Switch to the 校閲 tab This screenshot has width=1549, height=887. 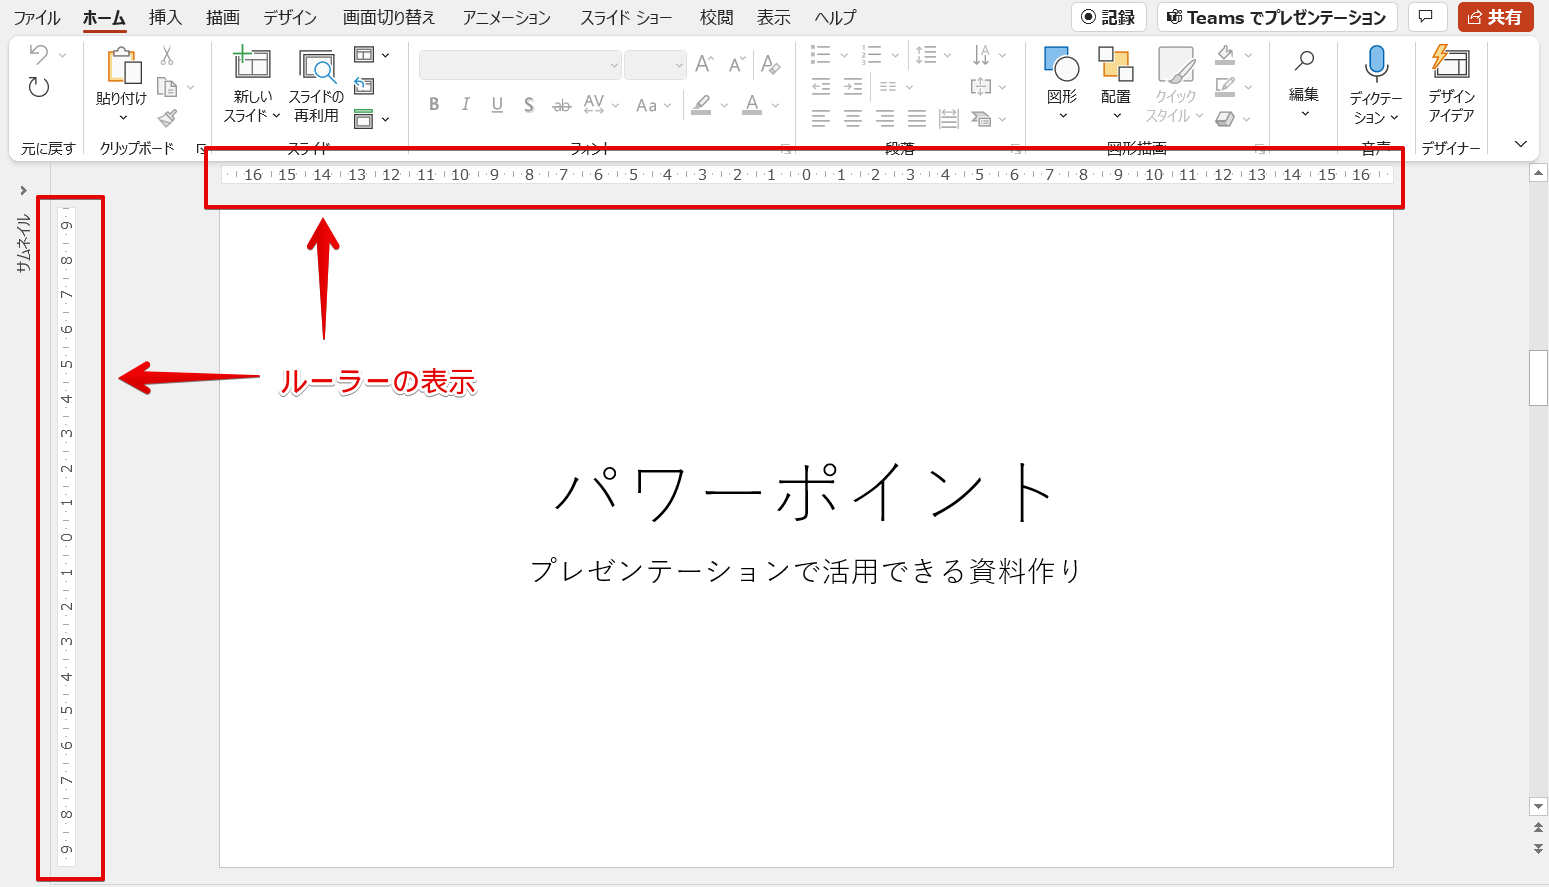tap(716, 18)
